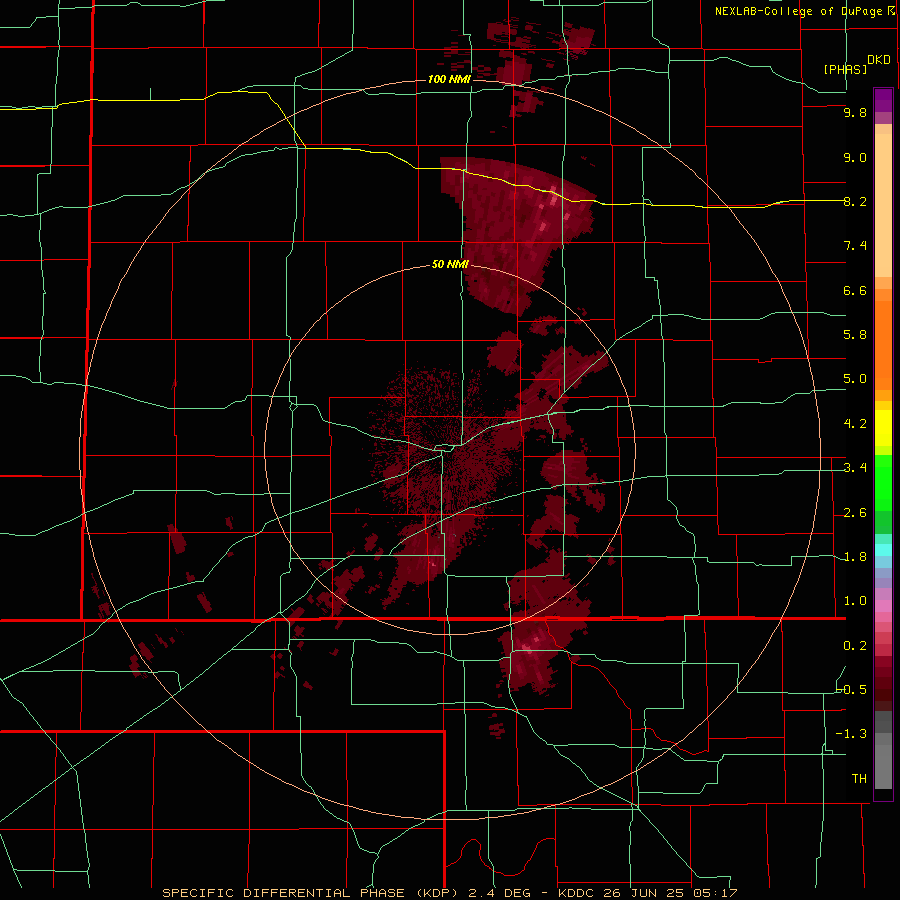Click the DKD label above the color scale

(878, 59)
